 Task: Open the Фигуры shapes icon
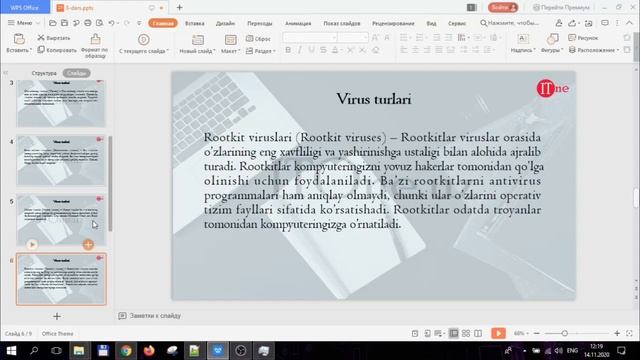552,39
